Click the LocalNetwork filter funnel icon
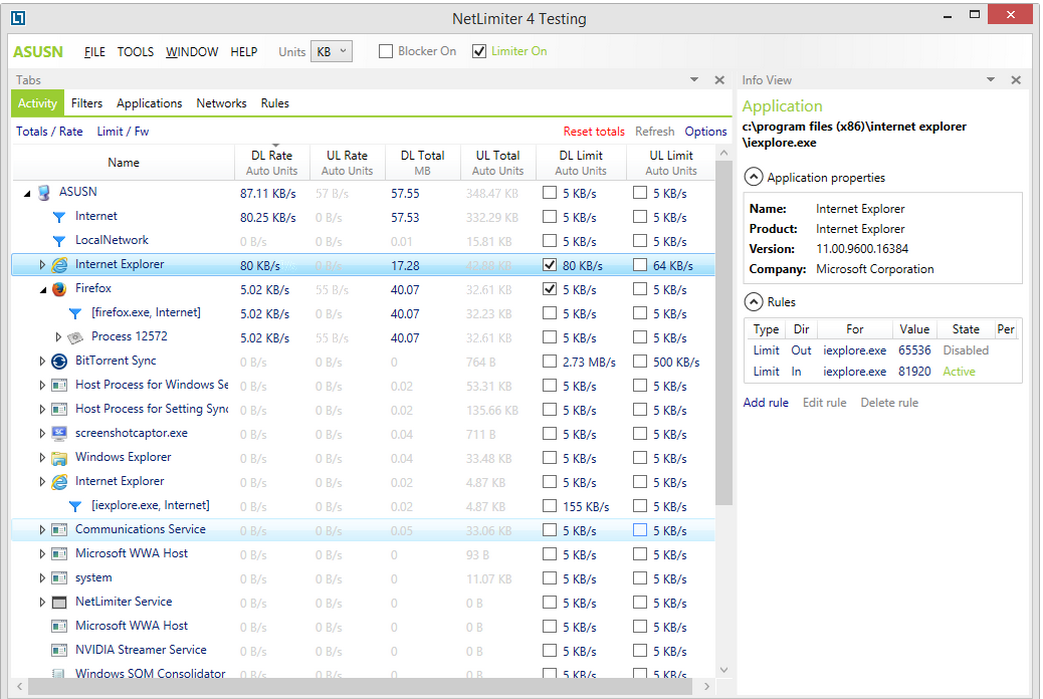The width and height of the screenshot is (1043, 699). point(59,241)
